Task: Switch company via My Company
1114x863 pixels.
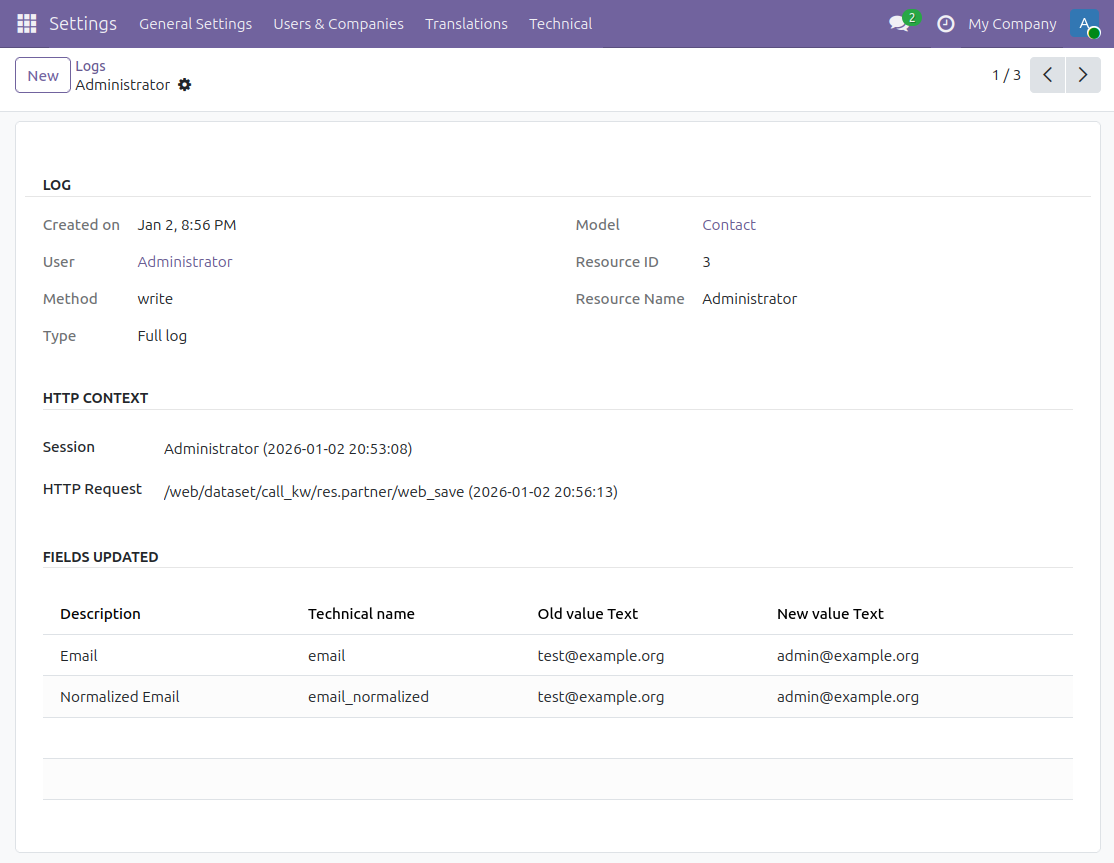Action: pyautogui.click(x=1012, y=24)
